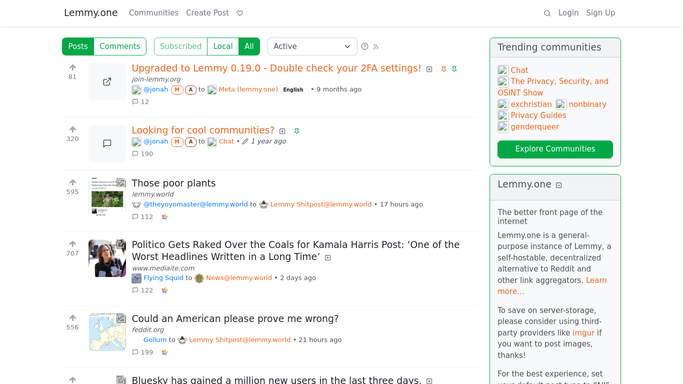The height and width of the screenshot is (384, 683).
Task: Open Communities in the top navigation
Action: [x=153, y=13]
